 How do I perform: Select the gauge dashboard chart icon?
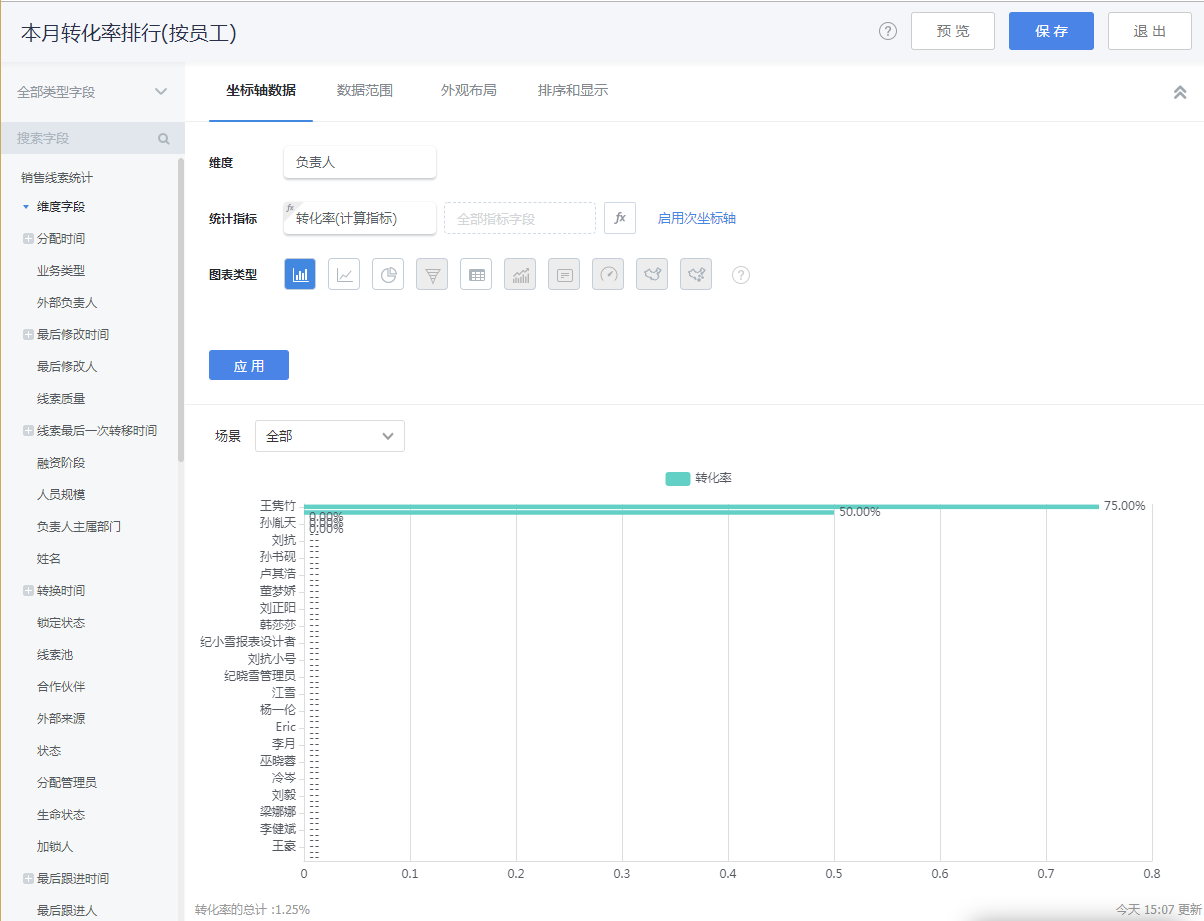608,274
